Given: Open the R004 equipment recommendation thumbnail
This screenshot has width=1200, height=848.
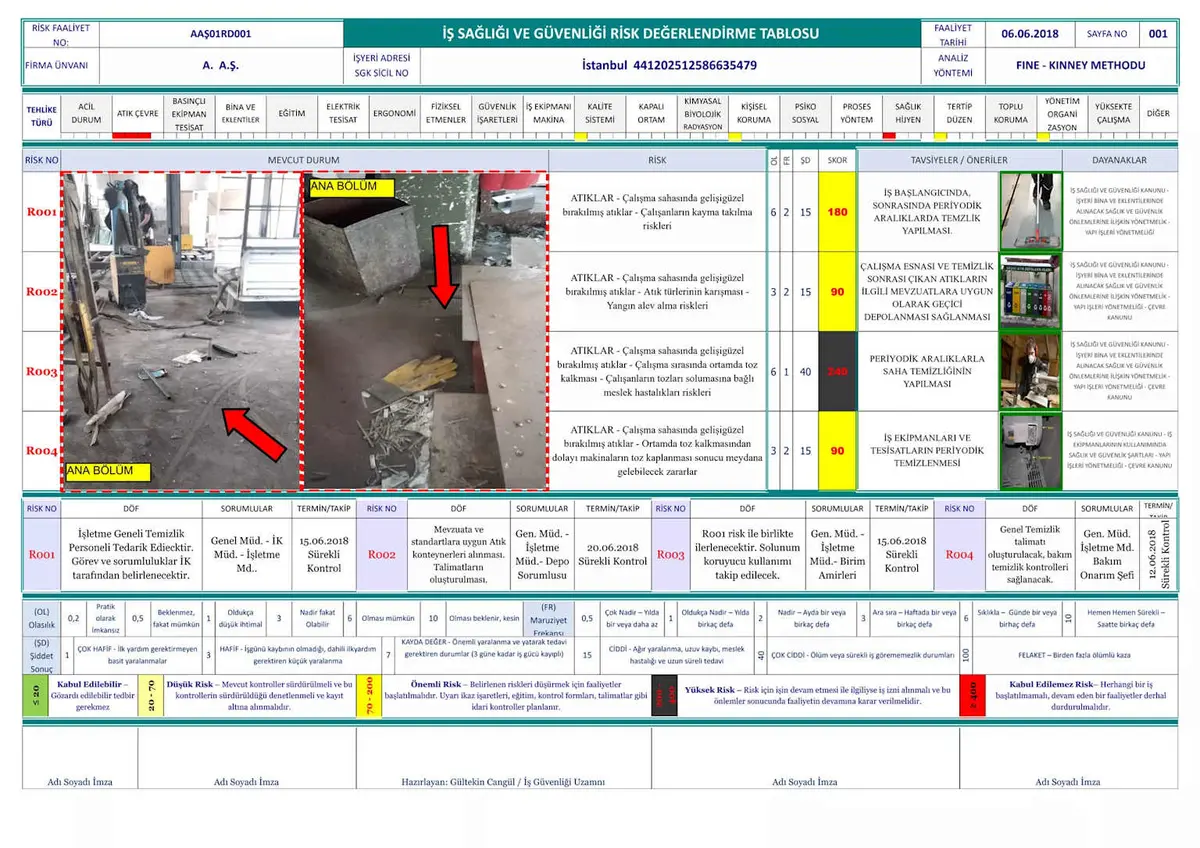Looking at the screenshot, I should tap(1030, 450).
